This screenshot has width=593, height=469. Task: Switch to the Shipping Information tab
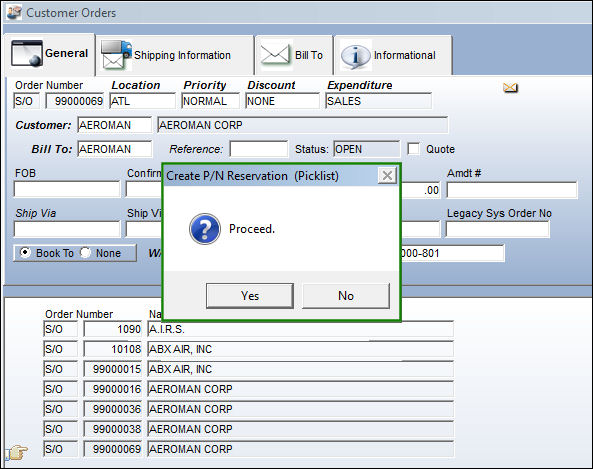pos(175,55)
